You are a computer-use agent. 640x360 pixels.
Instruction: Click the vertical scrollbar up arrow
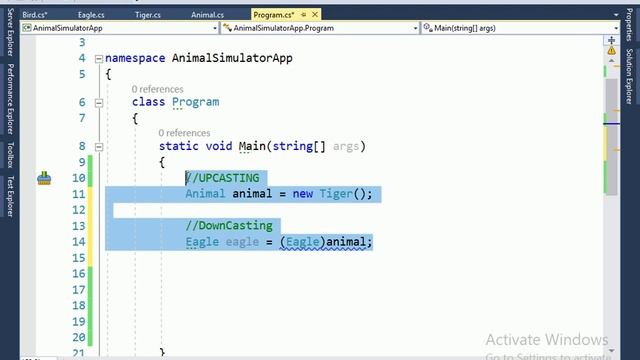611,61
